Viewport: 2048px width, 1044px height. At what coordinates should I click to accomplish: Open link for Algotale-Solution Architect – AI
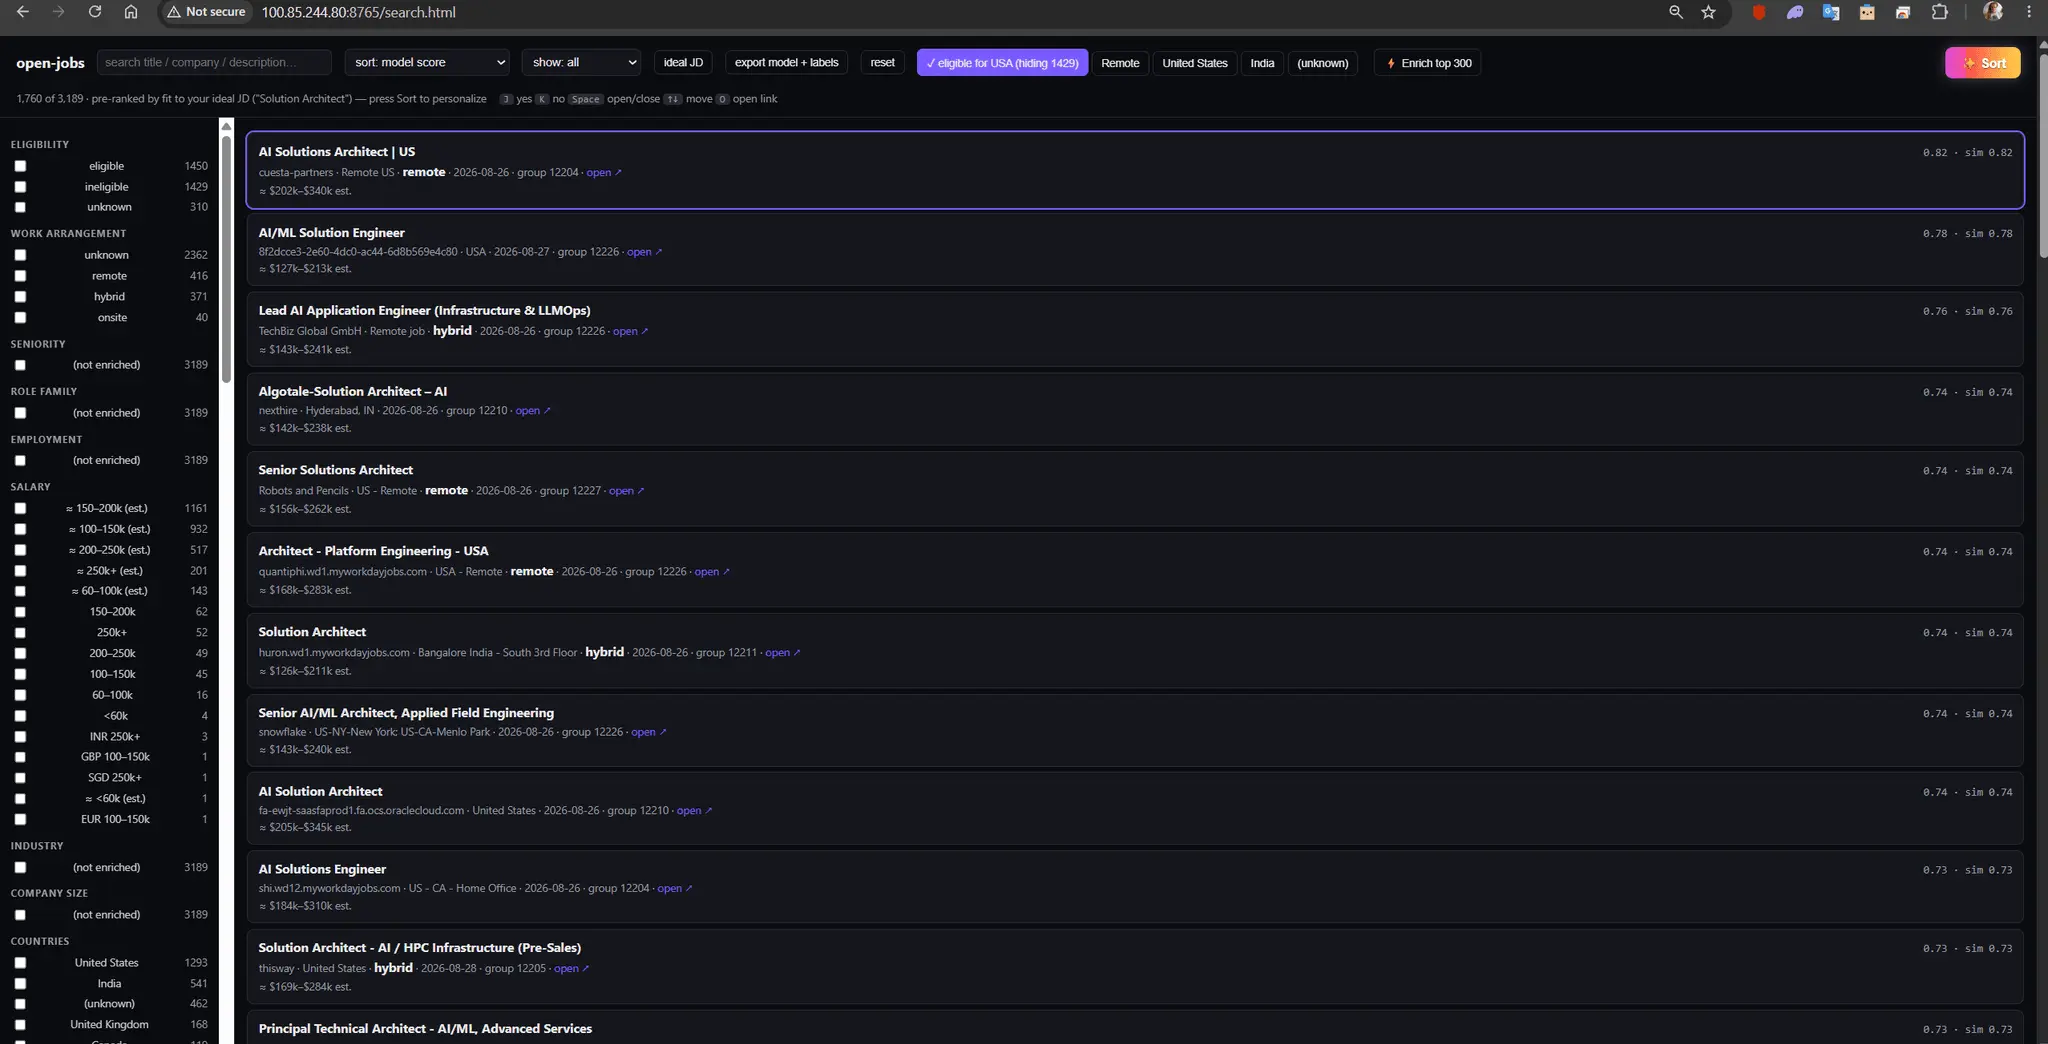point(533,410)
